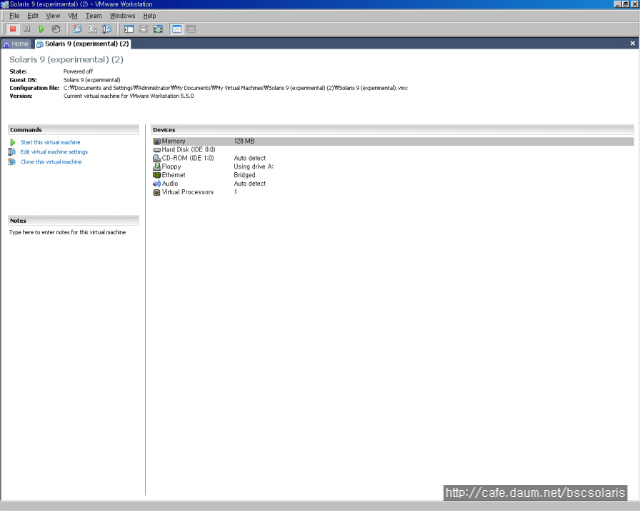Select the Virtual Processors row label
640x511 pixels.
(x=188, y=192)
